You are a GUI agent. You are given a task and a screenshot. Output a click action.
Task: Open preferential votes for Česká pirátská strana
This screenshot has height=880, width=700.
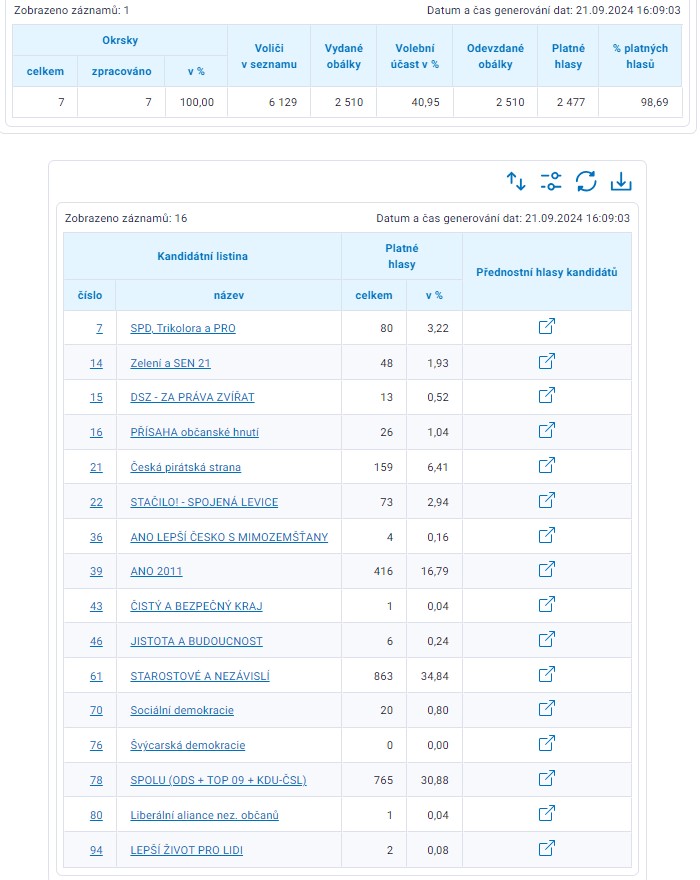click(547, 465)
